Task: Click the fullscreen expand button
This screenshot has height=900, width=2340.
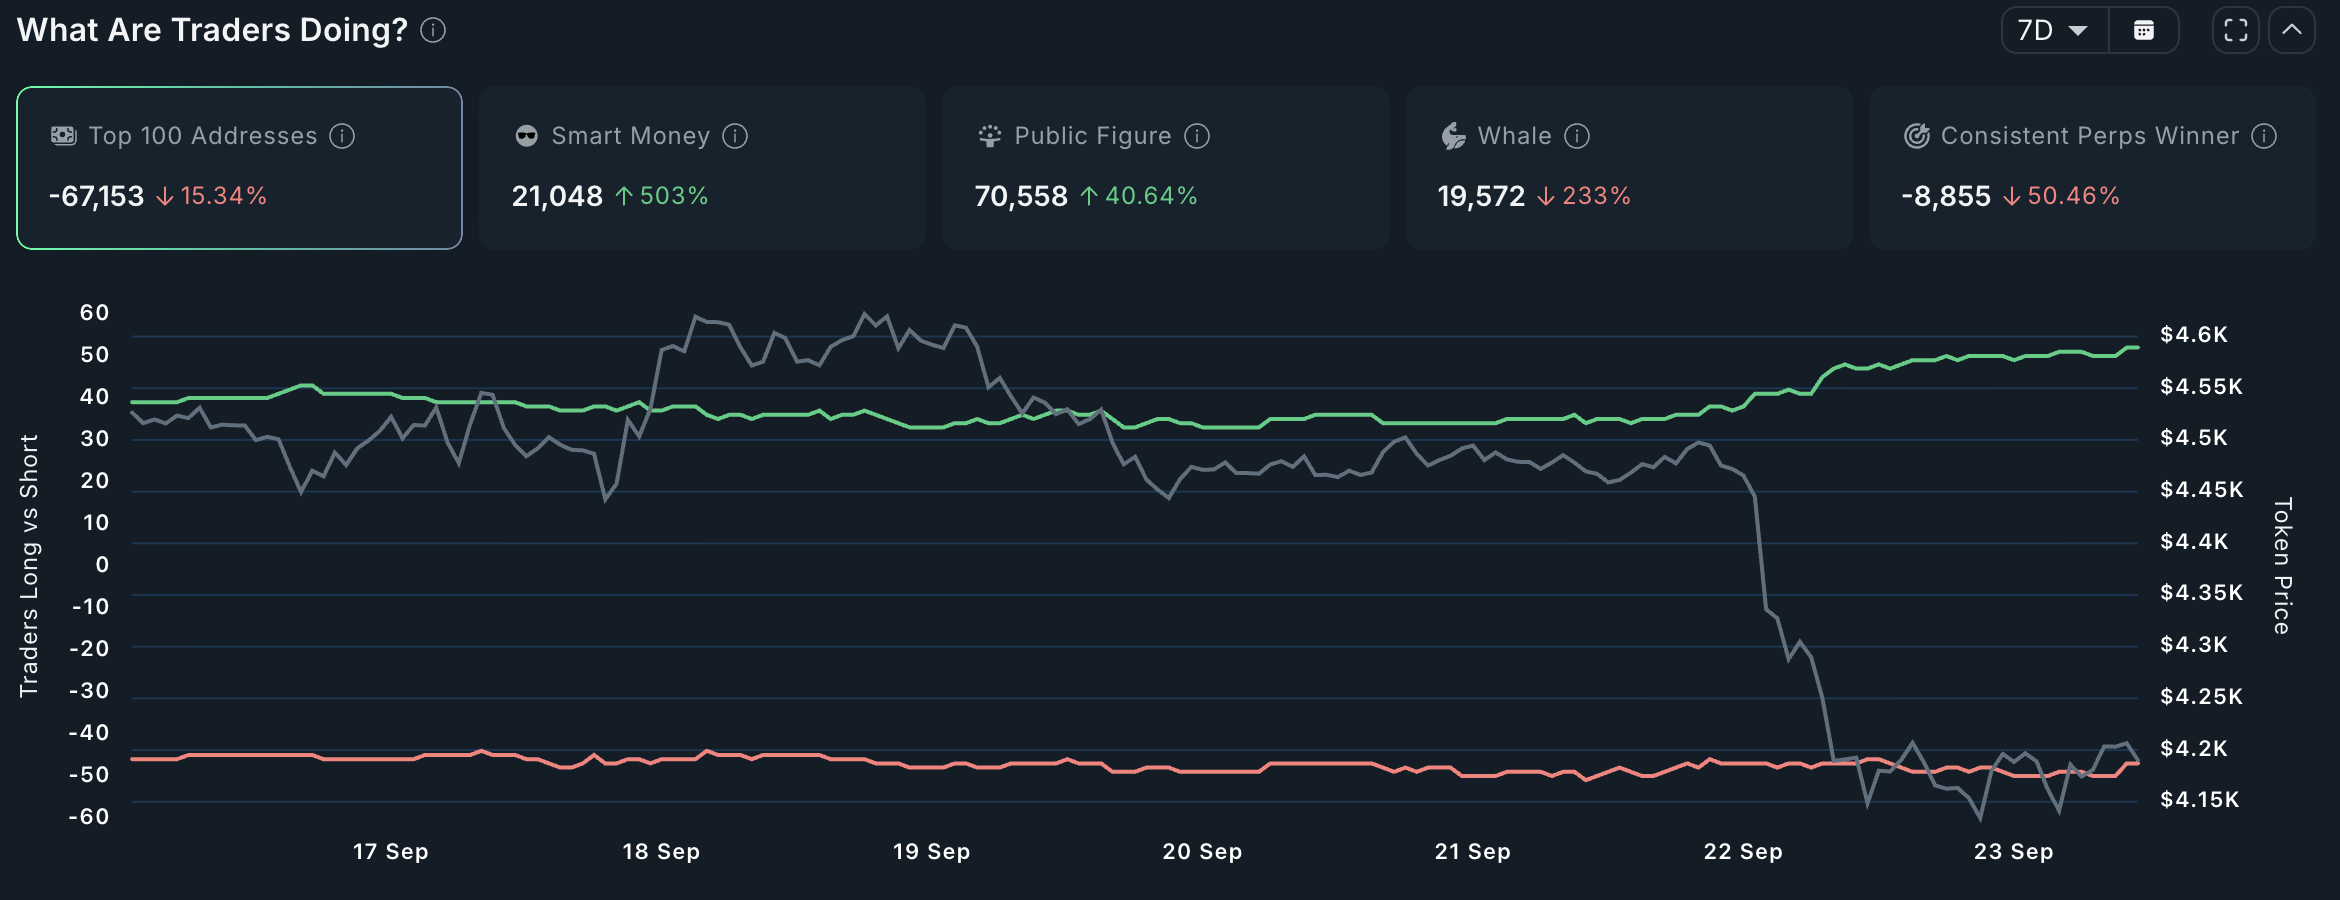Action: pos(2234,30)
